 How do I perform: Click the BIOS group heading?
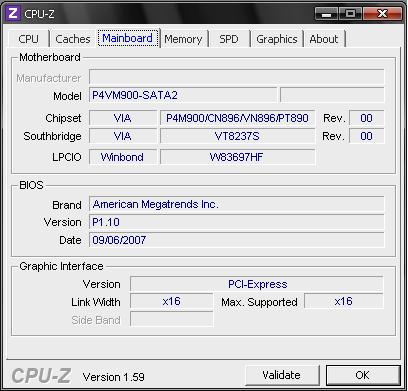point(31,185)
